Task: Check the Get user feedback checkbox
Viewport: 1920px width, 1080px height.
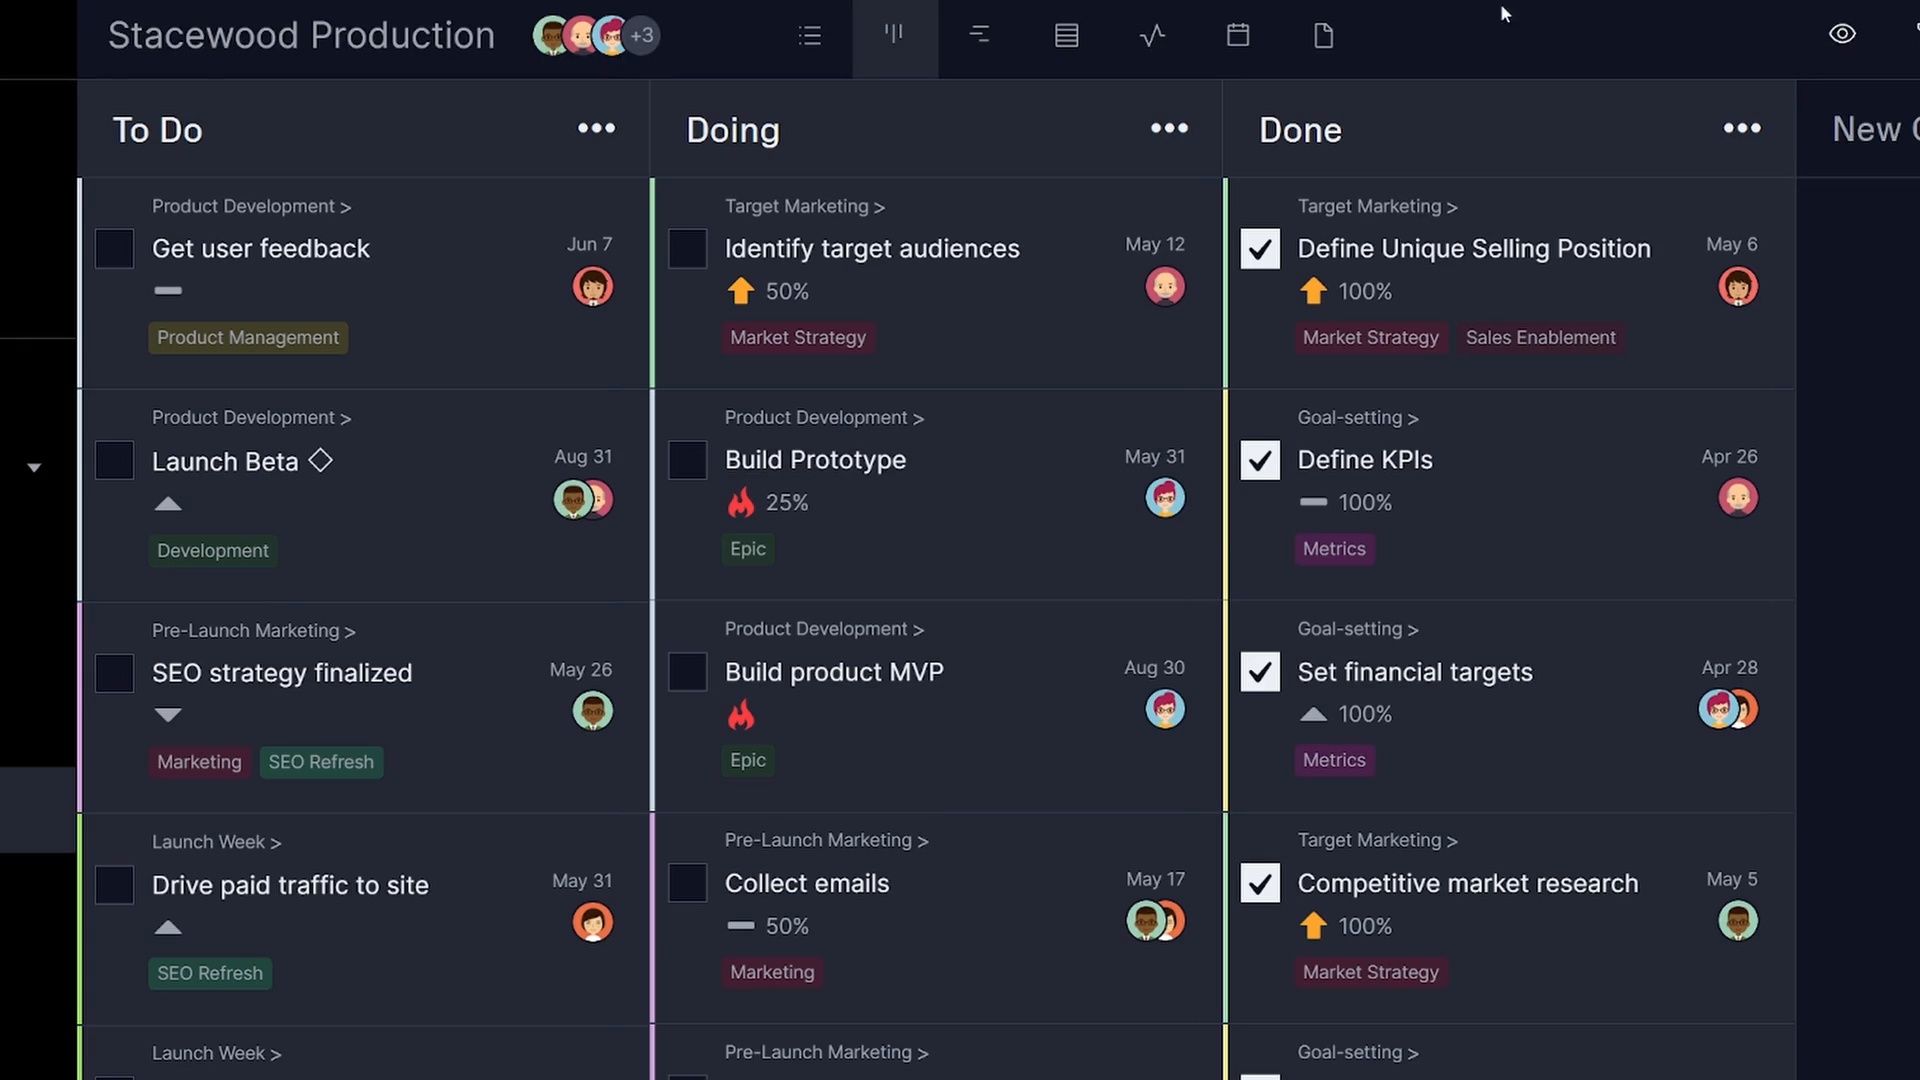Action: click(x=114, y=249)
